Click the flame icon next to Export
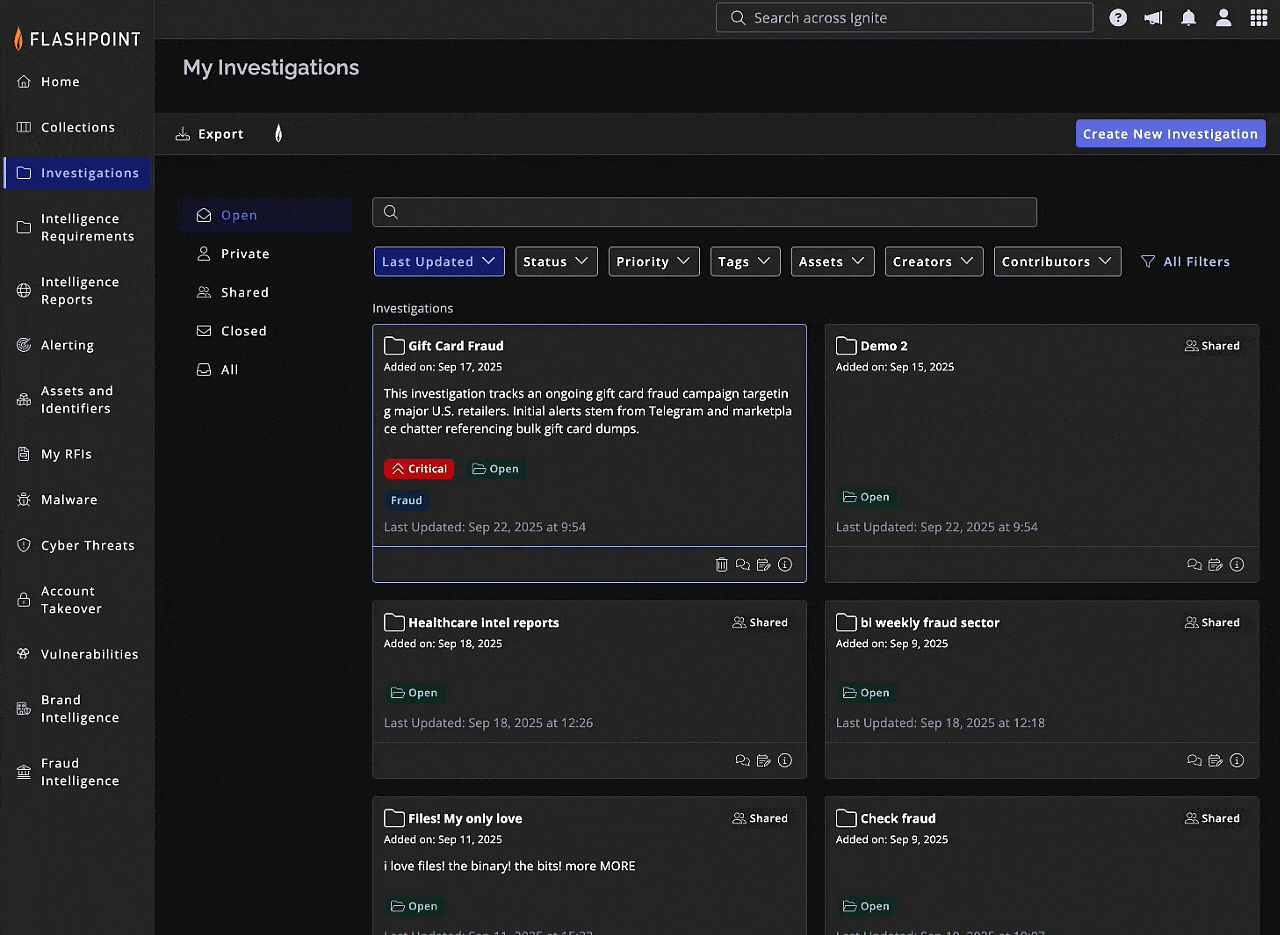Viewport: 1280px width, 935px height. pos(278,134)
